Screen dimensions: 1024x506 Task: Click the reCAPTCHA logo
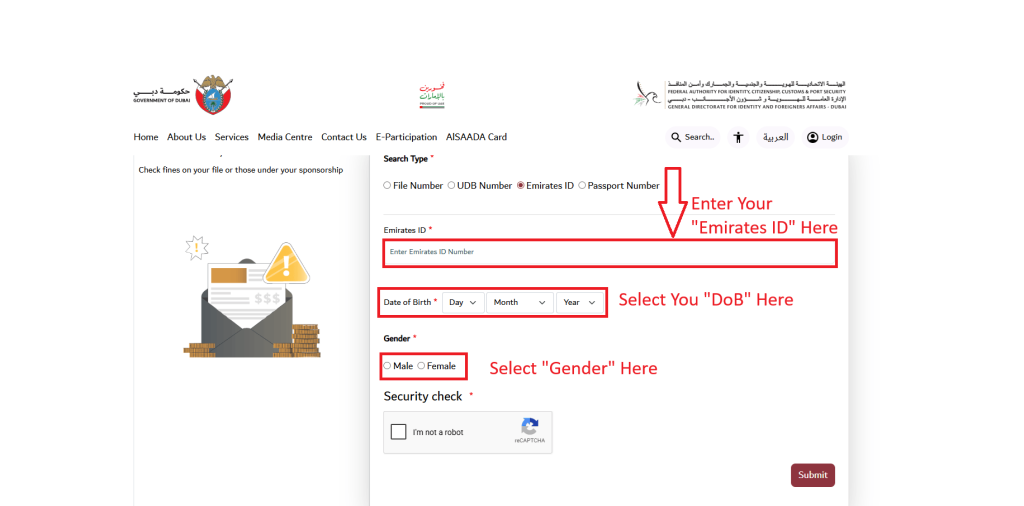[x=530, y=427]
